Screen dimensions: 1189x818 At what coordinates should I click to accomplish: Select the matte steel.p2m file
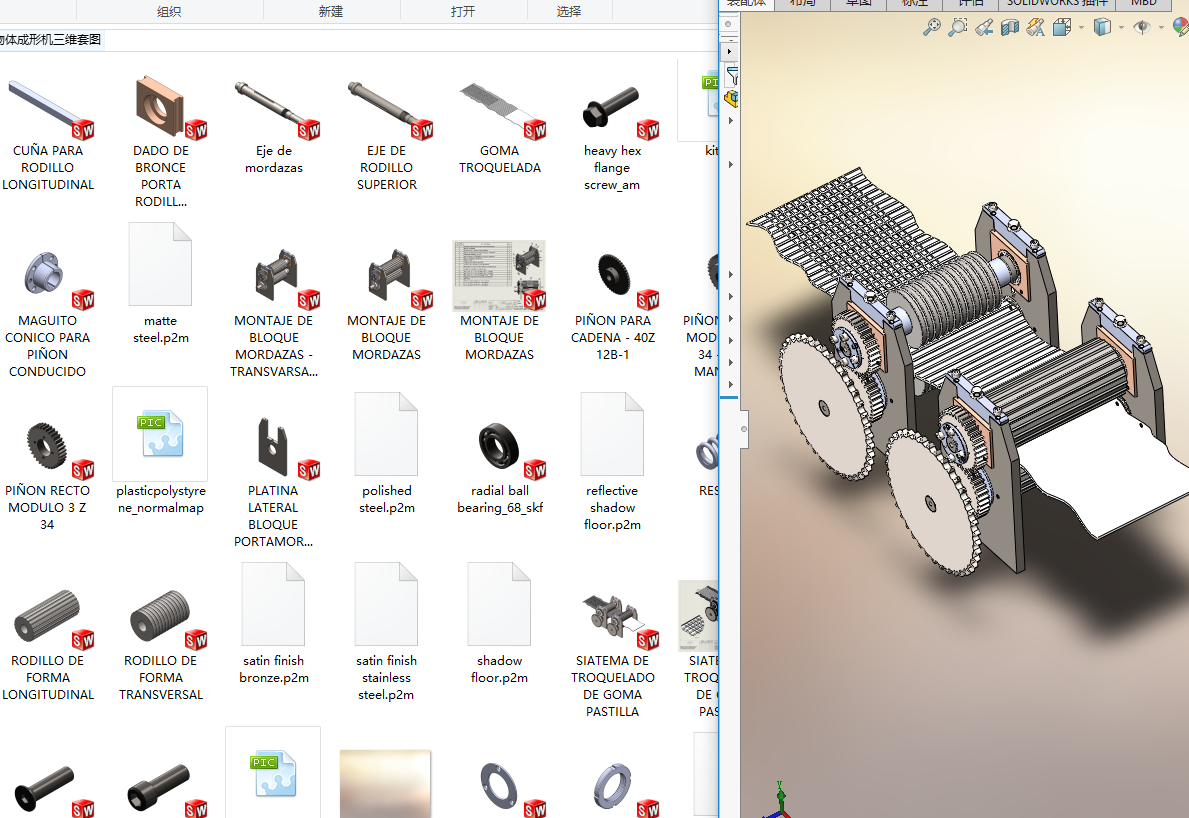coord(161,284)
